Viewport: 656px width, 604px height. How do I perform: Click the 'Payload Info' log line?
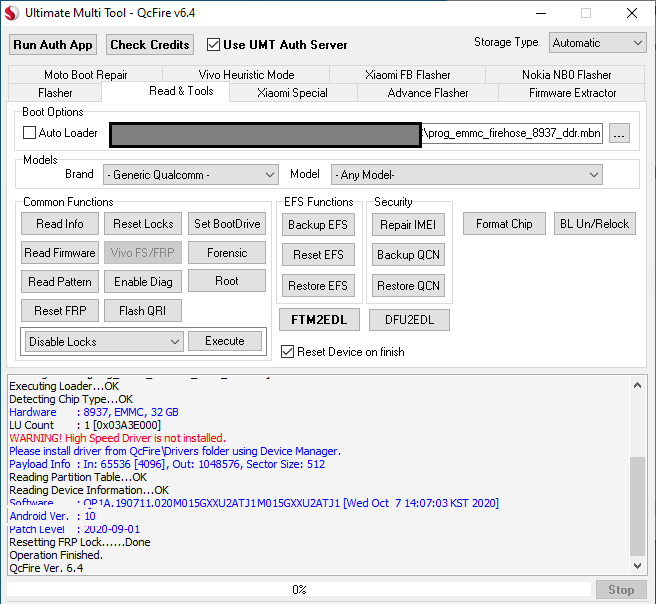click(167, 464)
